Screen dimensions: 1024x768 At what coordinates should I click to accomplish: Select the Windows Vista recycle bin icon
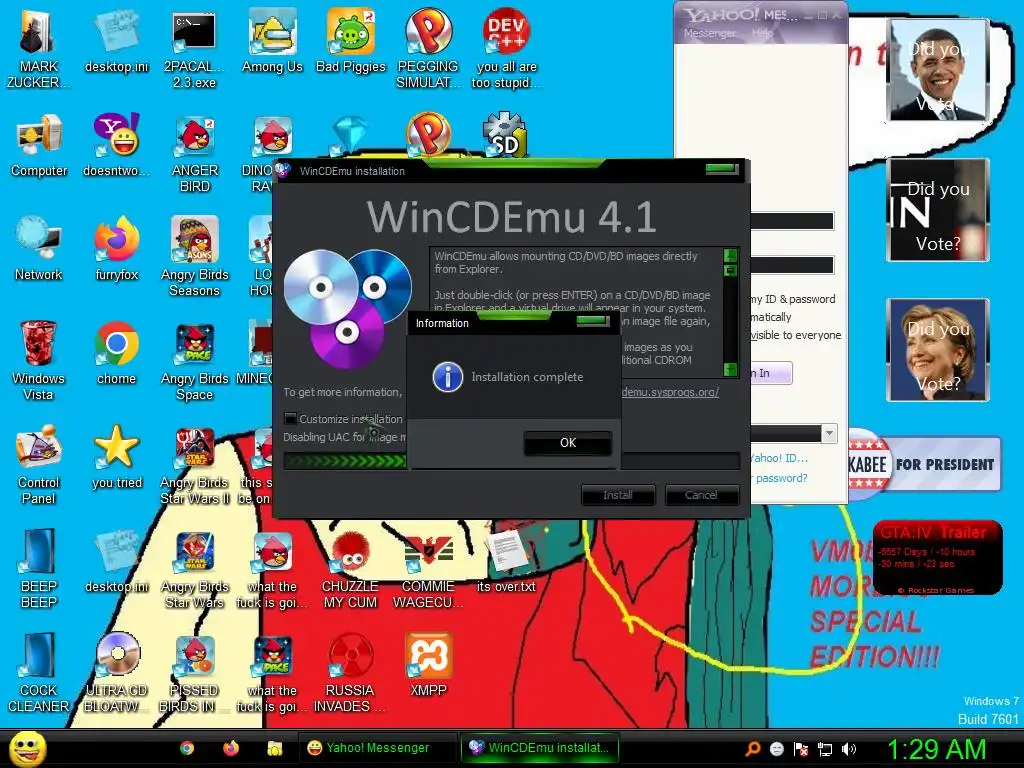(x=39, y=360)
